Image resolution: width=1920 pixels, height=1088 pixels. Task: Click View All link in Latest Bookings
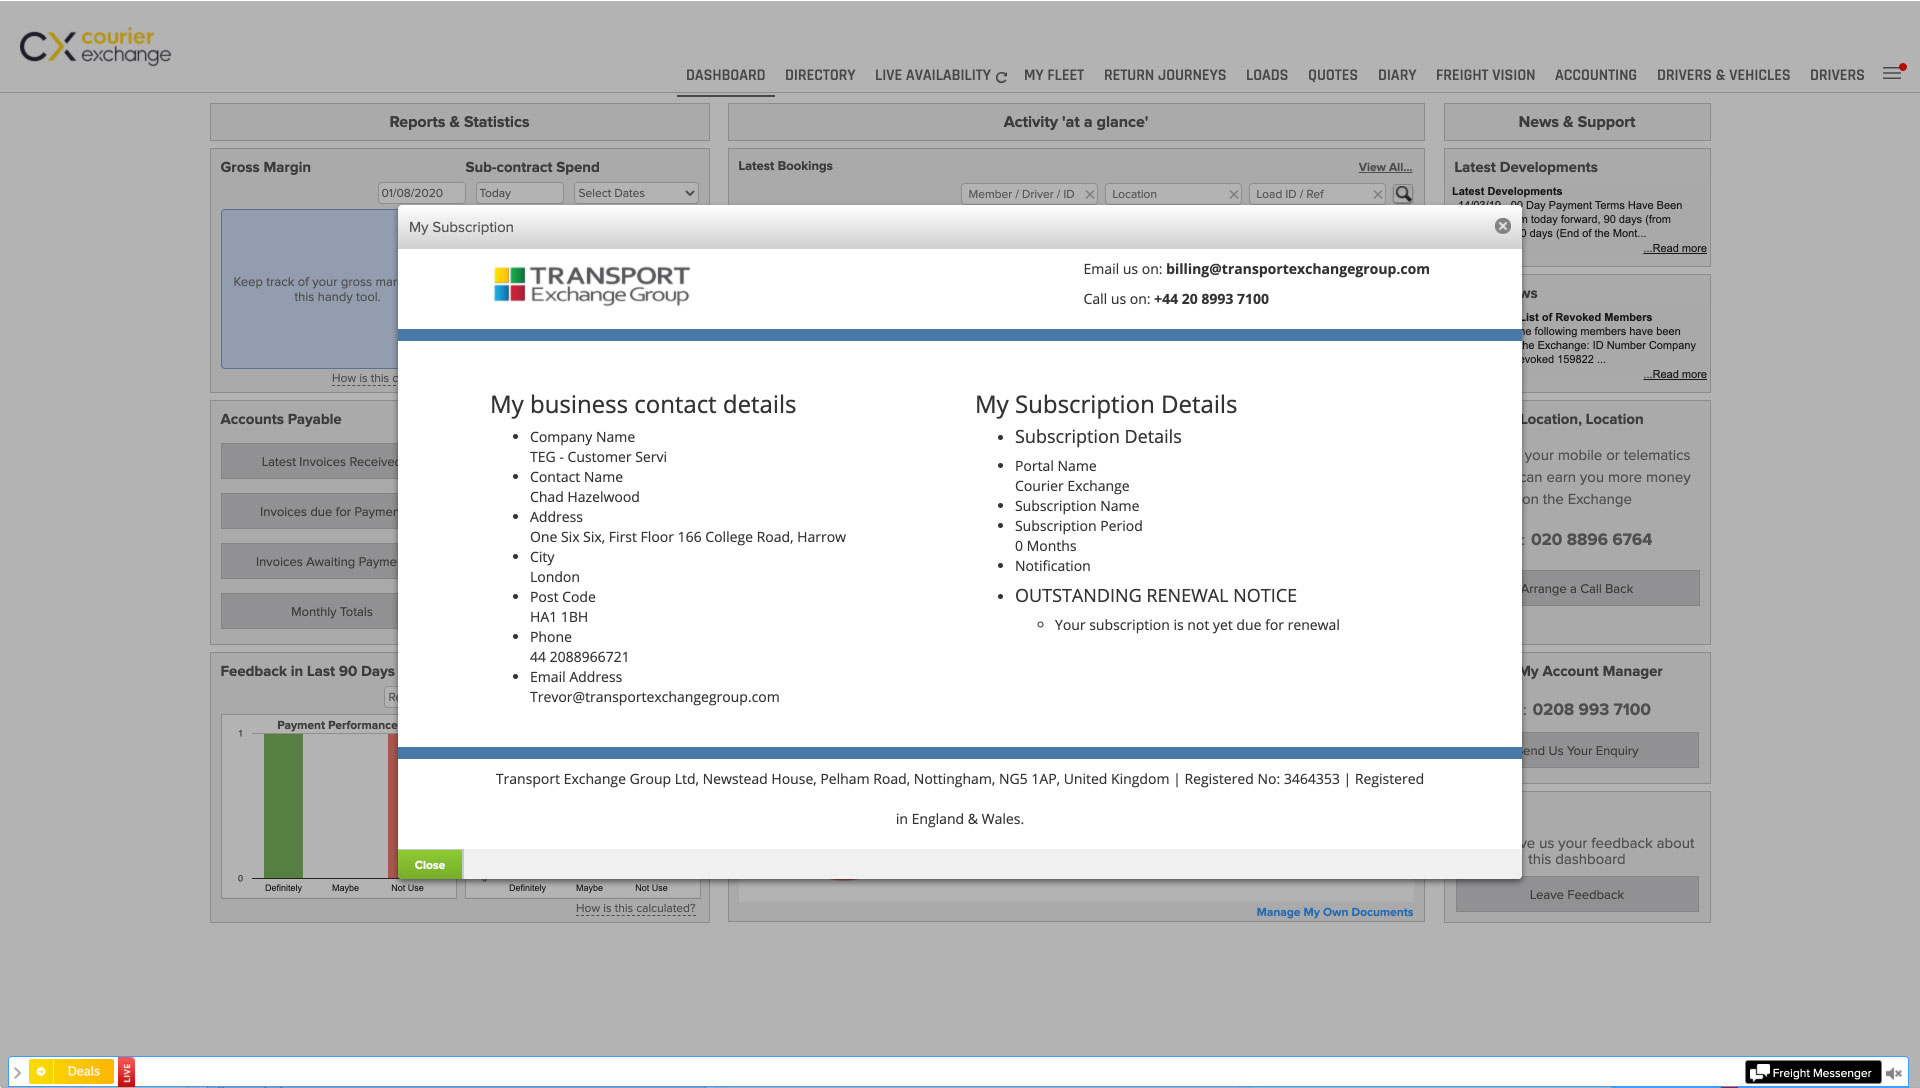(1385, 167)
